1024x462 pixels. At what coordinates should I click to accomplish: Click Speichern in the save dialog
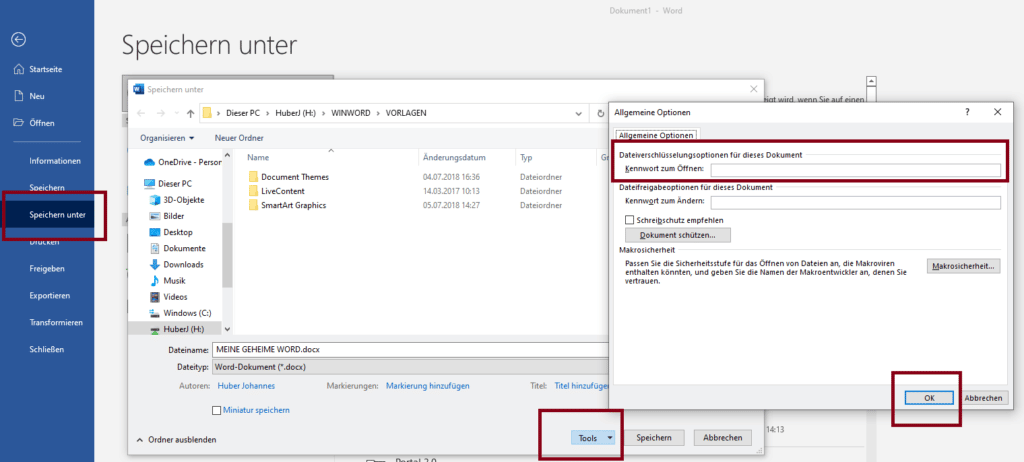655,438
